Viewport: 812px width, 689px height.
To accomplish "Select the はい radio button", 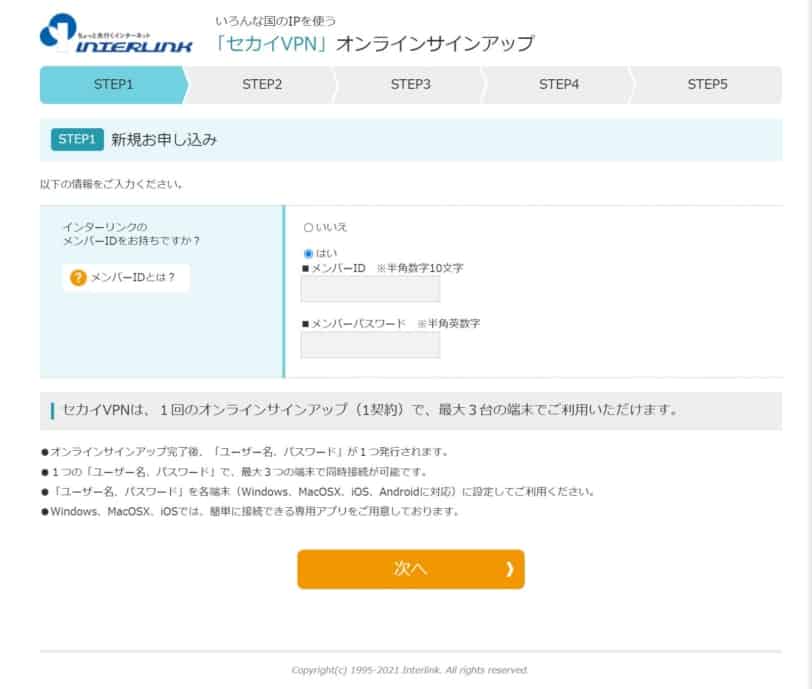I will [x=308, y=253].
